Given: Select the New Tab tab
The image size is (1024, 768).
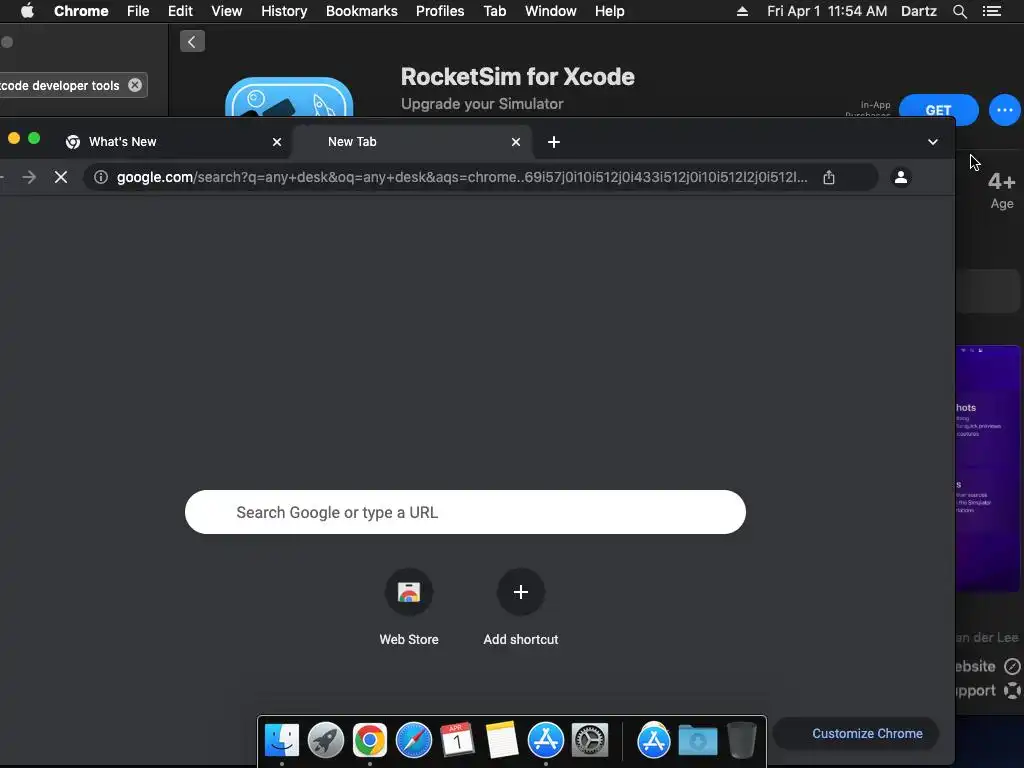Looking at the screenshot, I should [x=411, y=142].
